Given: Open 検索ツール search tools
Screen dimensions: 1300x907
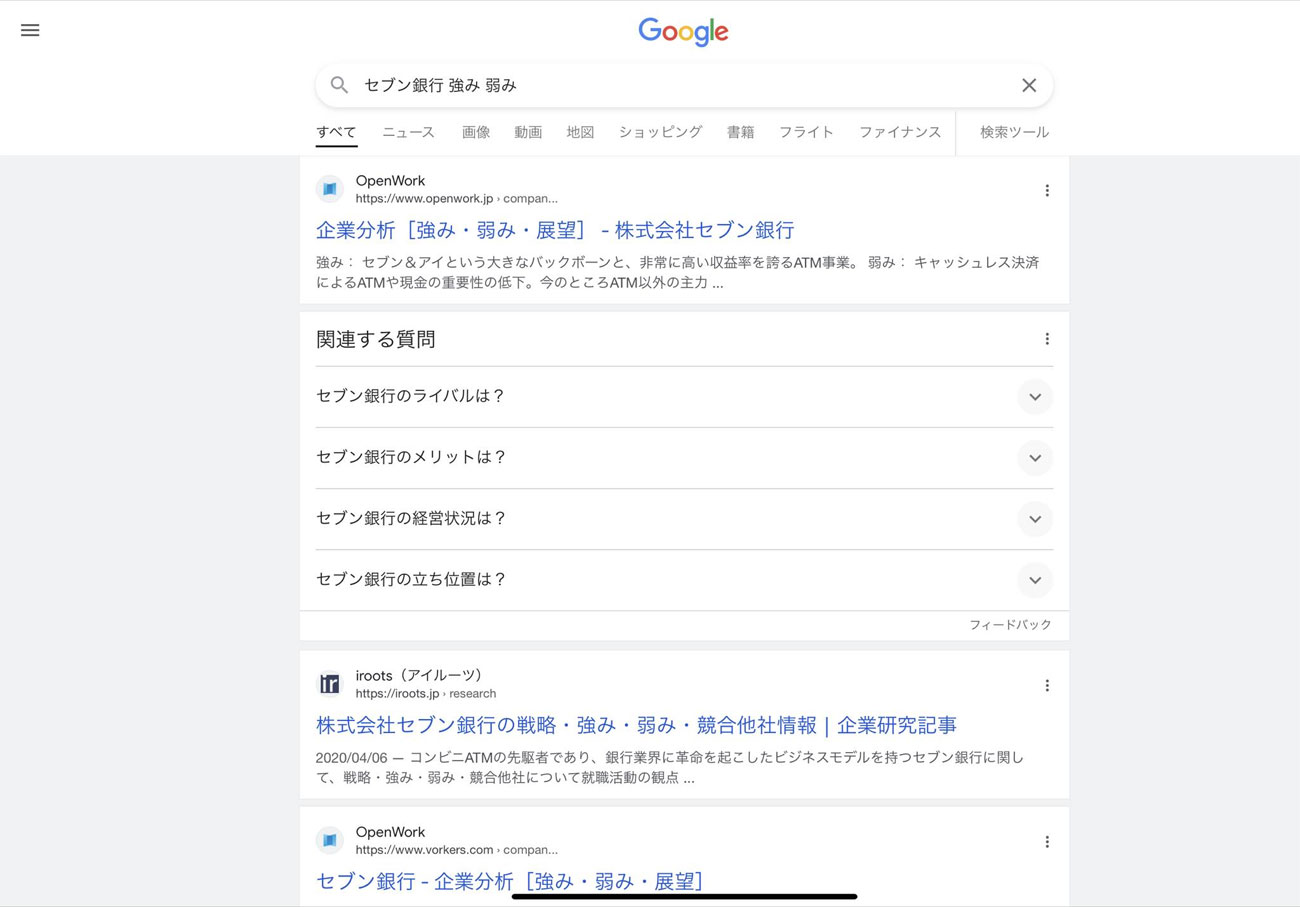Looking at the screenshot, I should point(1014,132).
